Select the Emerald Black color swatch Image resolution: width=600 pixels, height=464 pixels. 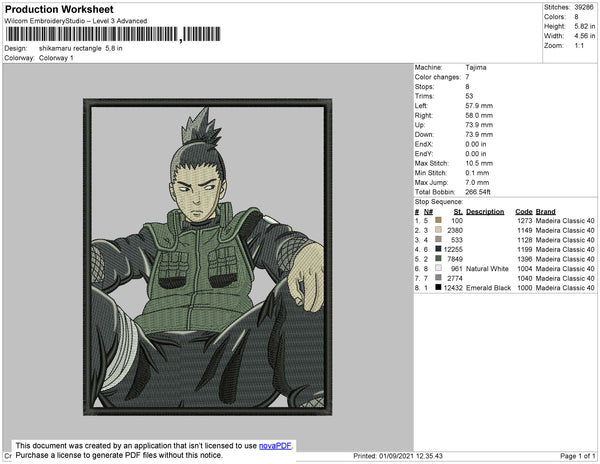tap(438, 287)
